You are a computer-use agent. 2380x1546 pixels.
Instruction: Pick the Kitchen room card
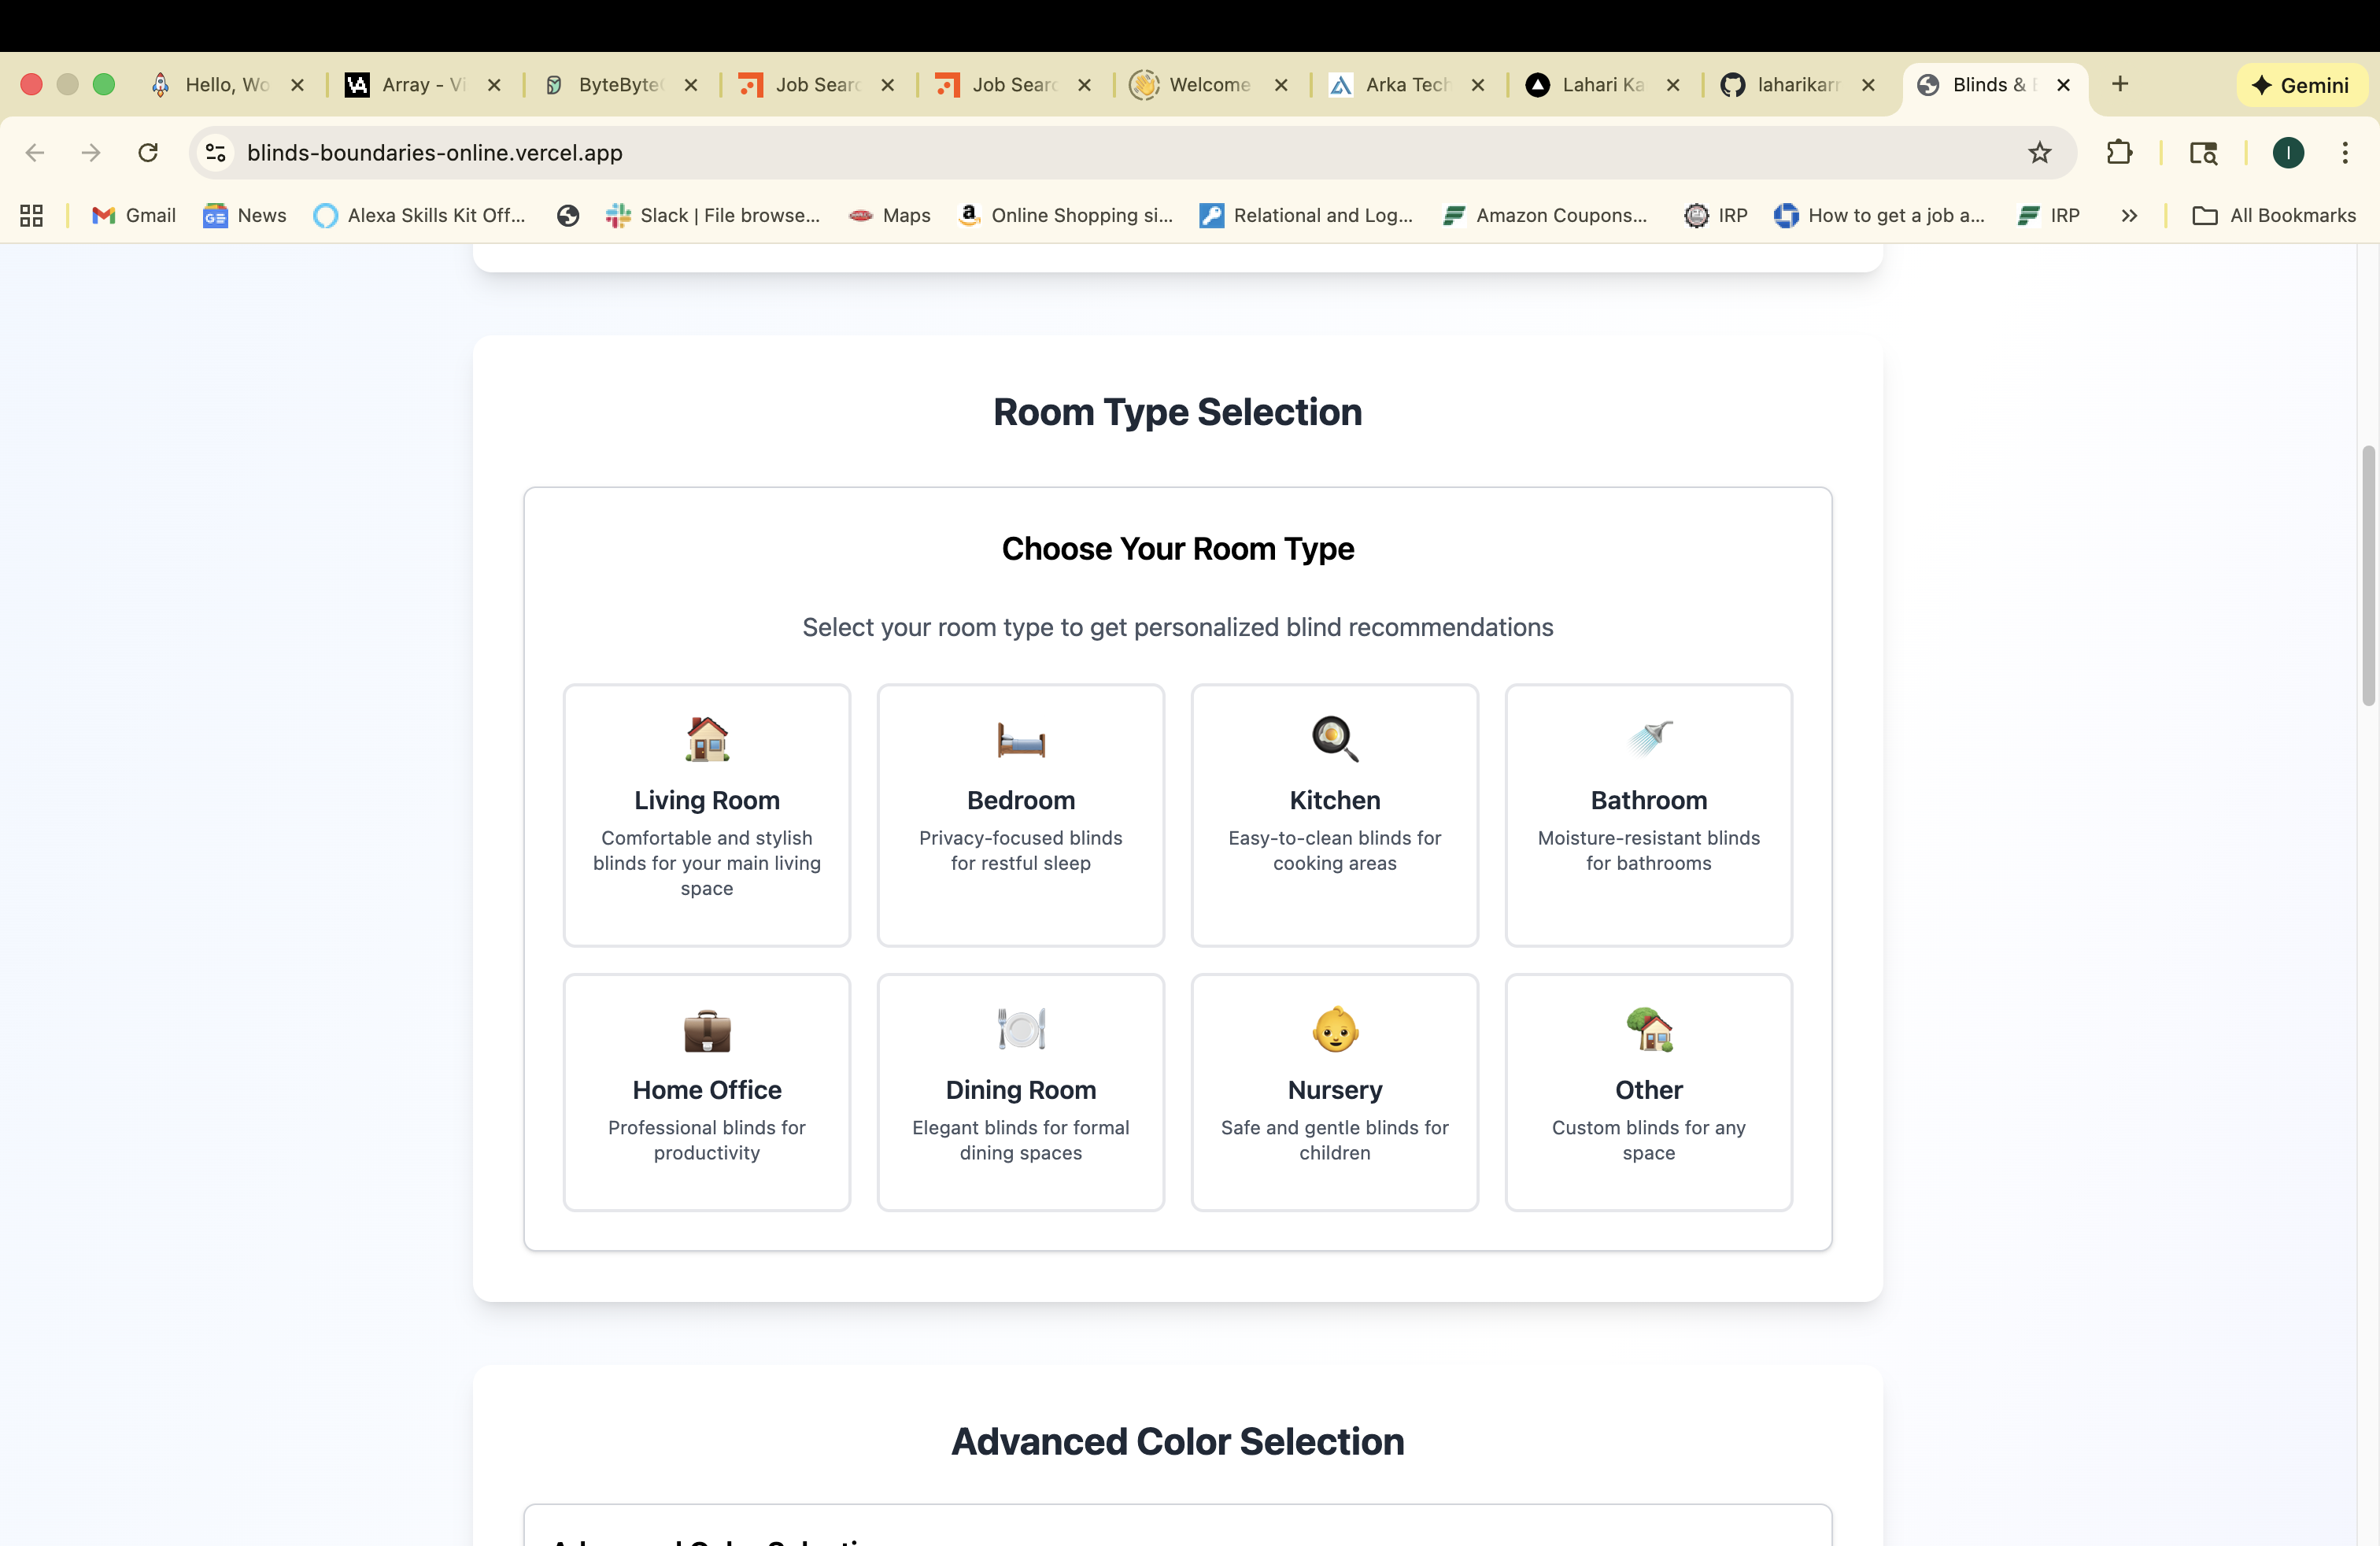point(1334,815)
